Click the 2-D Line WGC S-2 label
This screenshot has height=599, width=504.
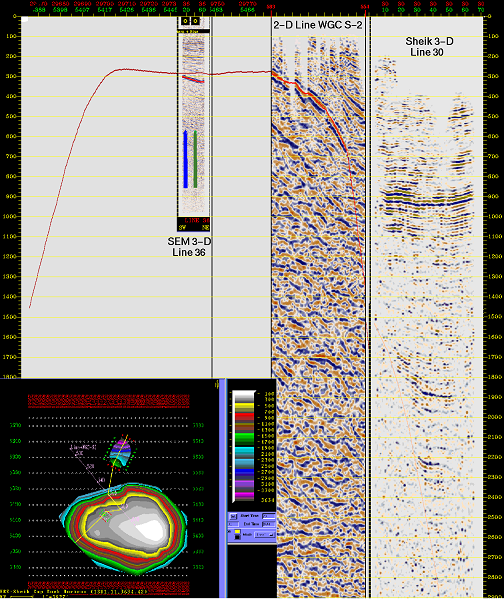[318, 25]
